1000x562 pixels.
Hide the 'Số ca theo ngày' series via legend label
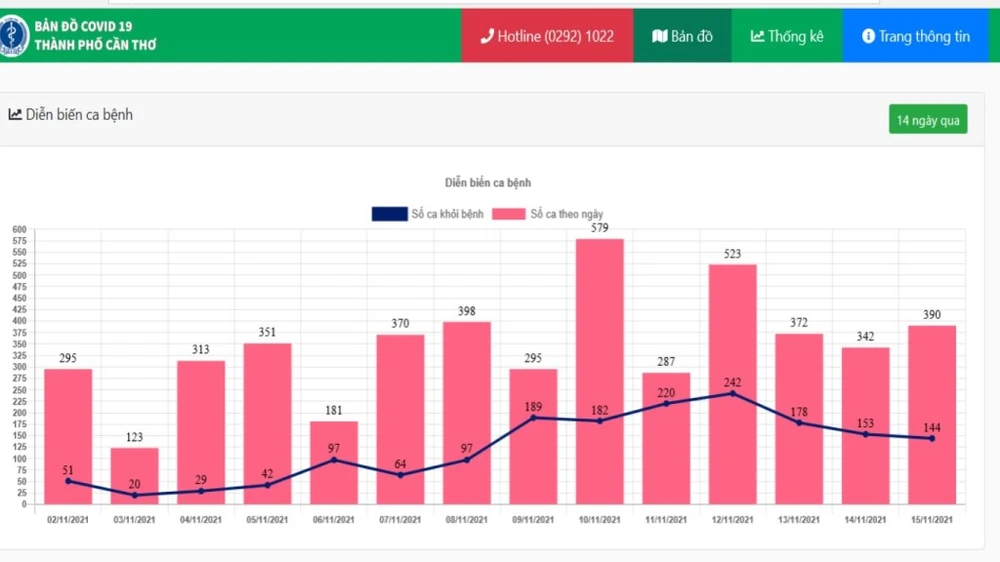(566, 214)
